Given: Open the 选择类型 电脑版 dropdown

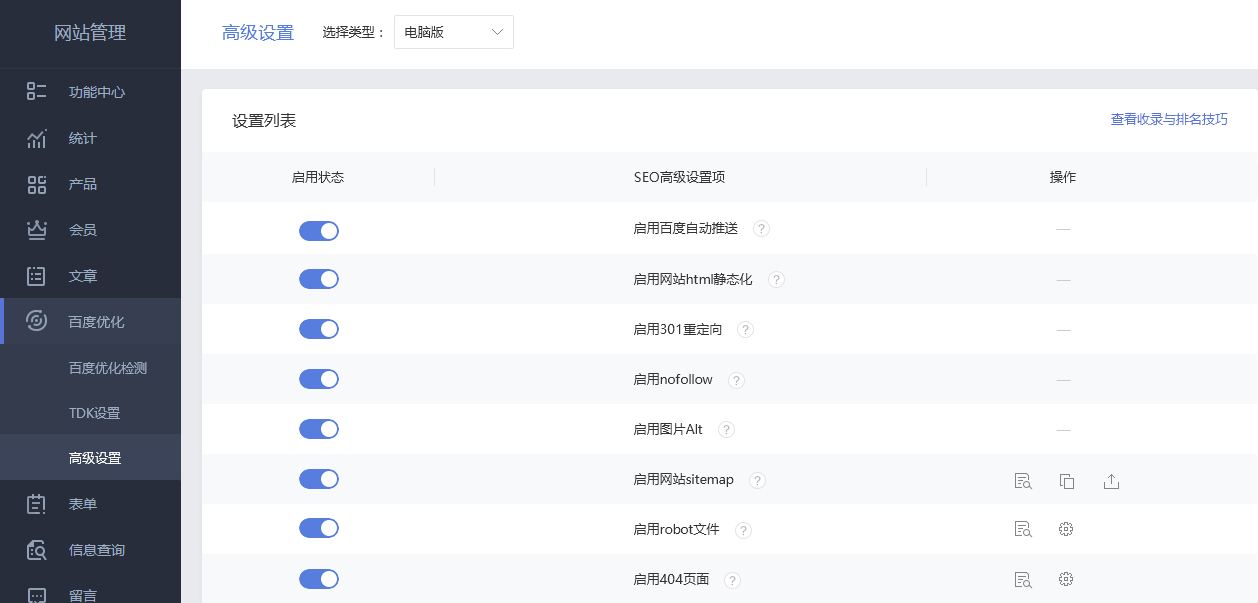Looking at the screenshot, I should (454, 32).
